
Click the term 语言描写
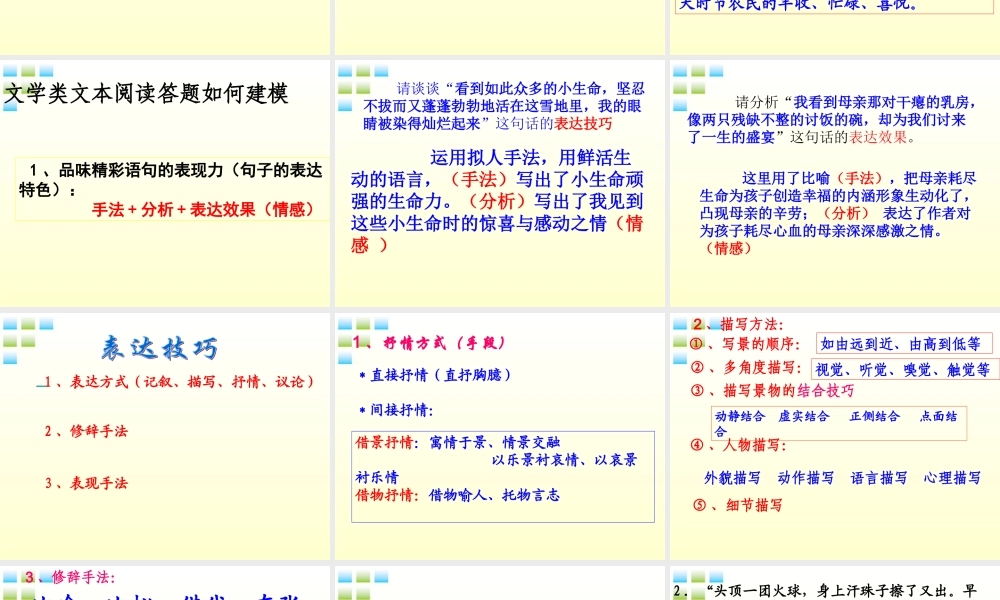(879, 478)
